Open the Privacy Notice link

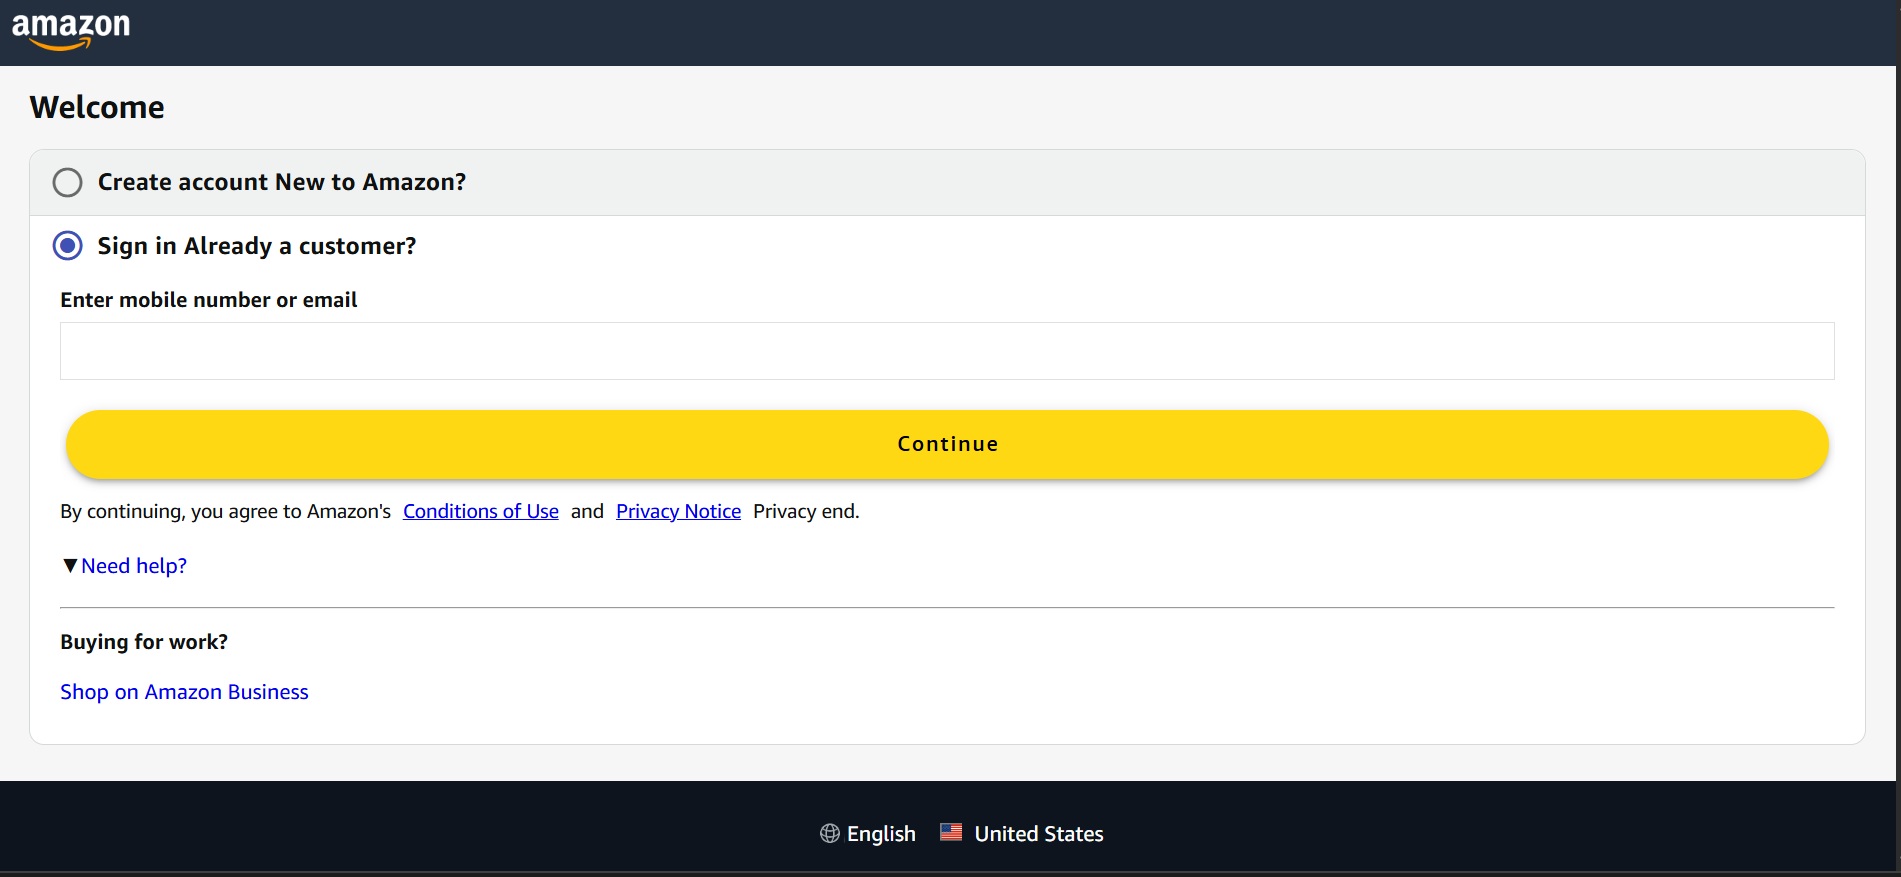point(678,511)
